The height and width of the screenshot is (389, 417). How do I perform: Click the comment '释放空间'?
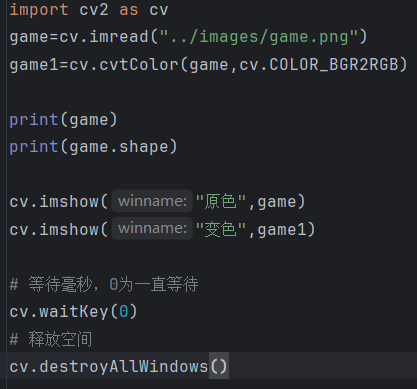(51, 339)
